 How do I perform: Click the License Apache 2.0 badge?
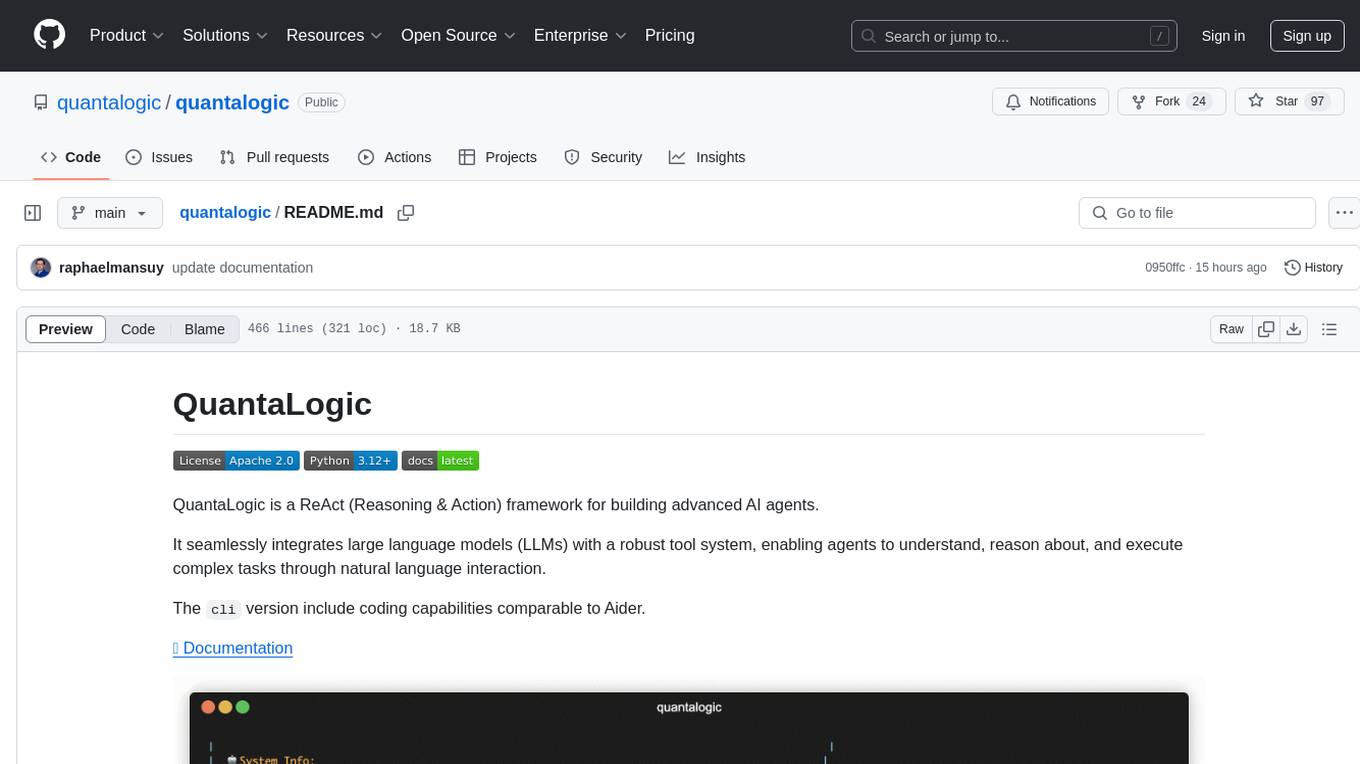pyautogui.click(x=236, y=460)
